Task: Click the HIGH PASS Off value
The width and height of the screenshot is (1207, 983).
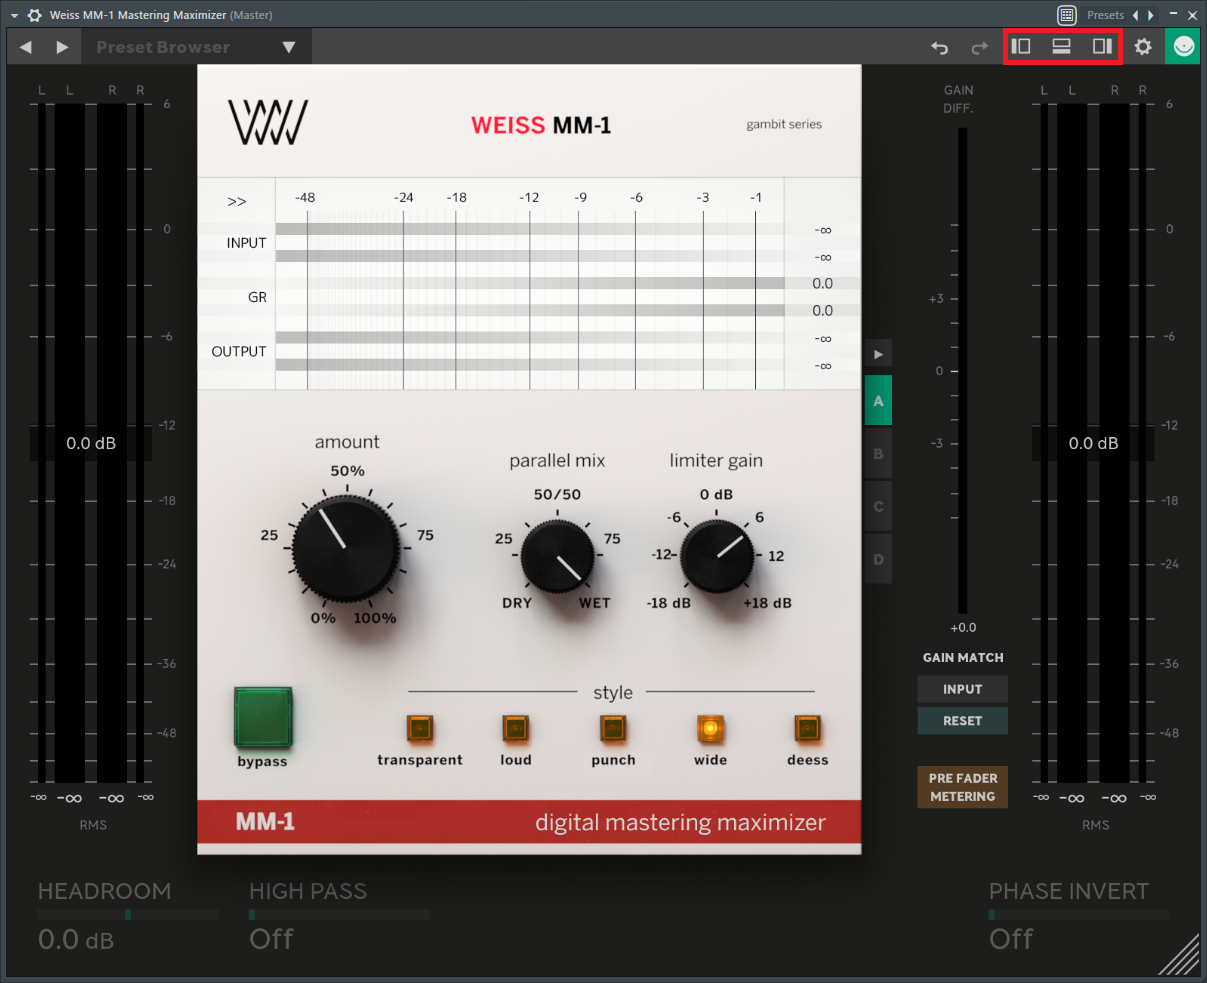Action: pos(271,939)
